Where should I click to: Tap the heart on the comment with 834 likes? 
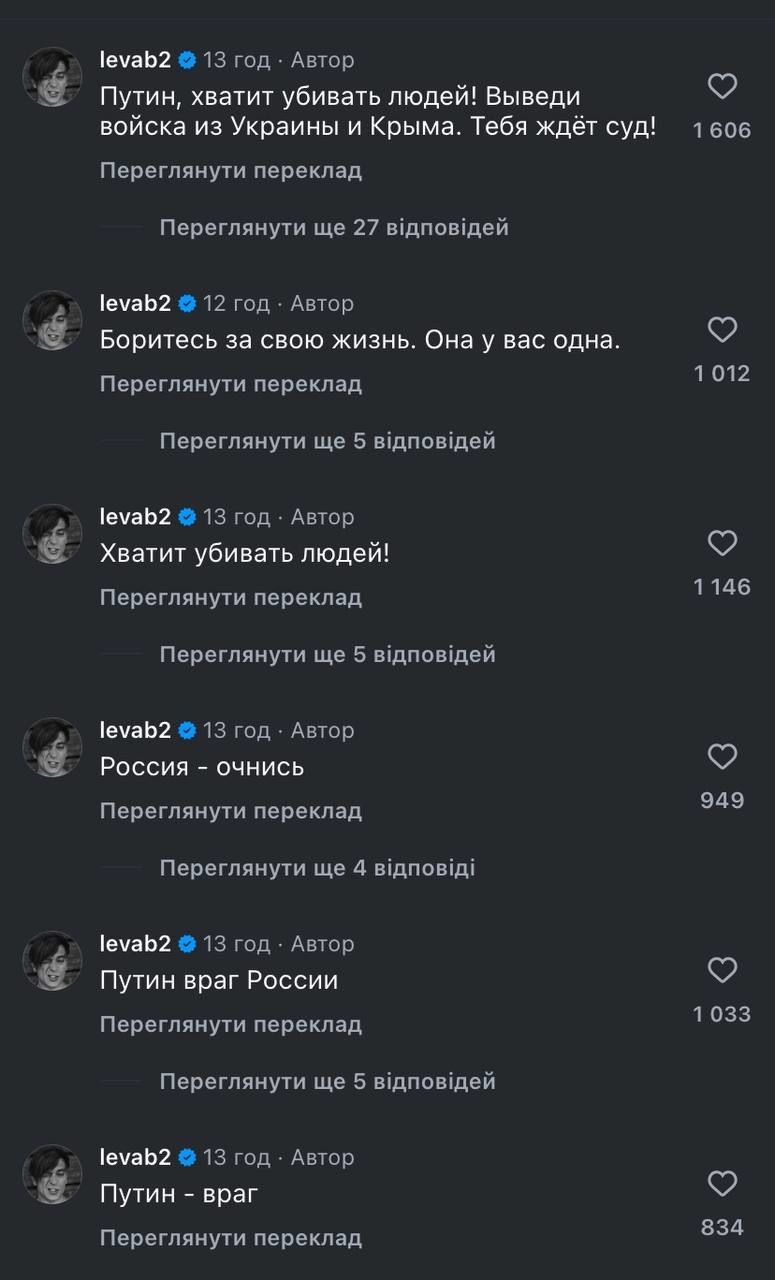click(x=722, y=1184)
